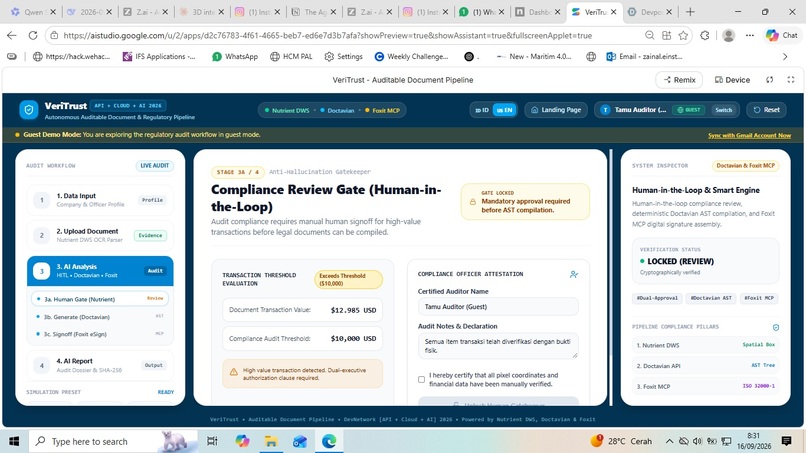Click the auditor user icon in attestation panel
This screenshot has height=453, width=806.
(x=574, y=275)
